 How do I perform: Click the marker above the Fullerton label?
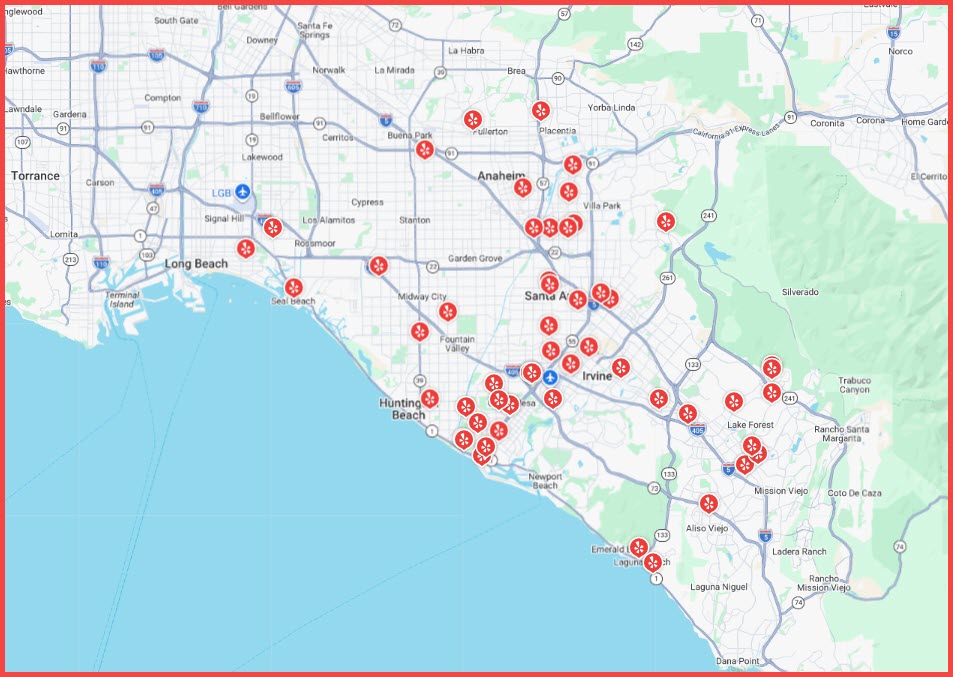click(473, 119)
